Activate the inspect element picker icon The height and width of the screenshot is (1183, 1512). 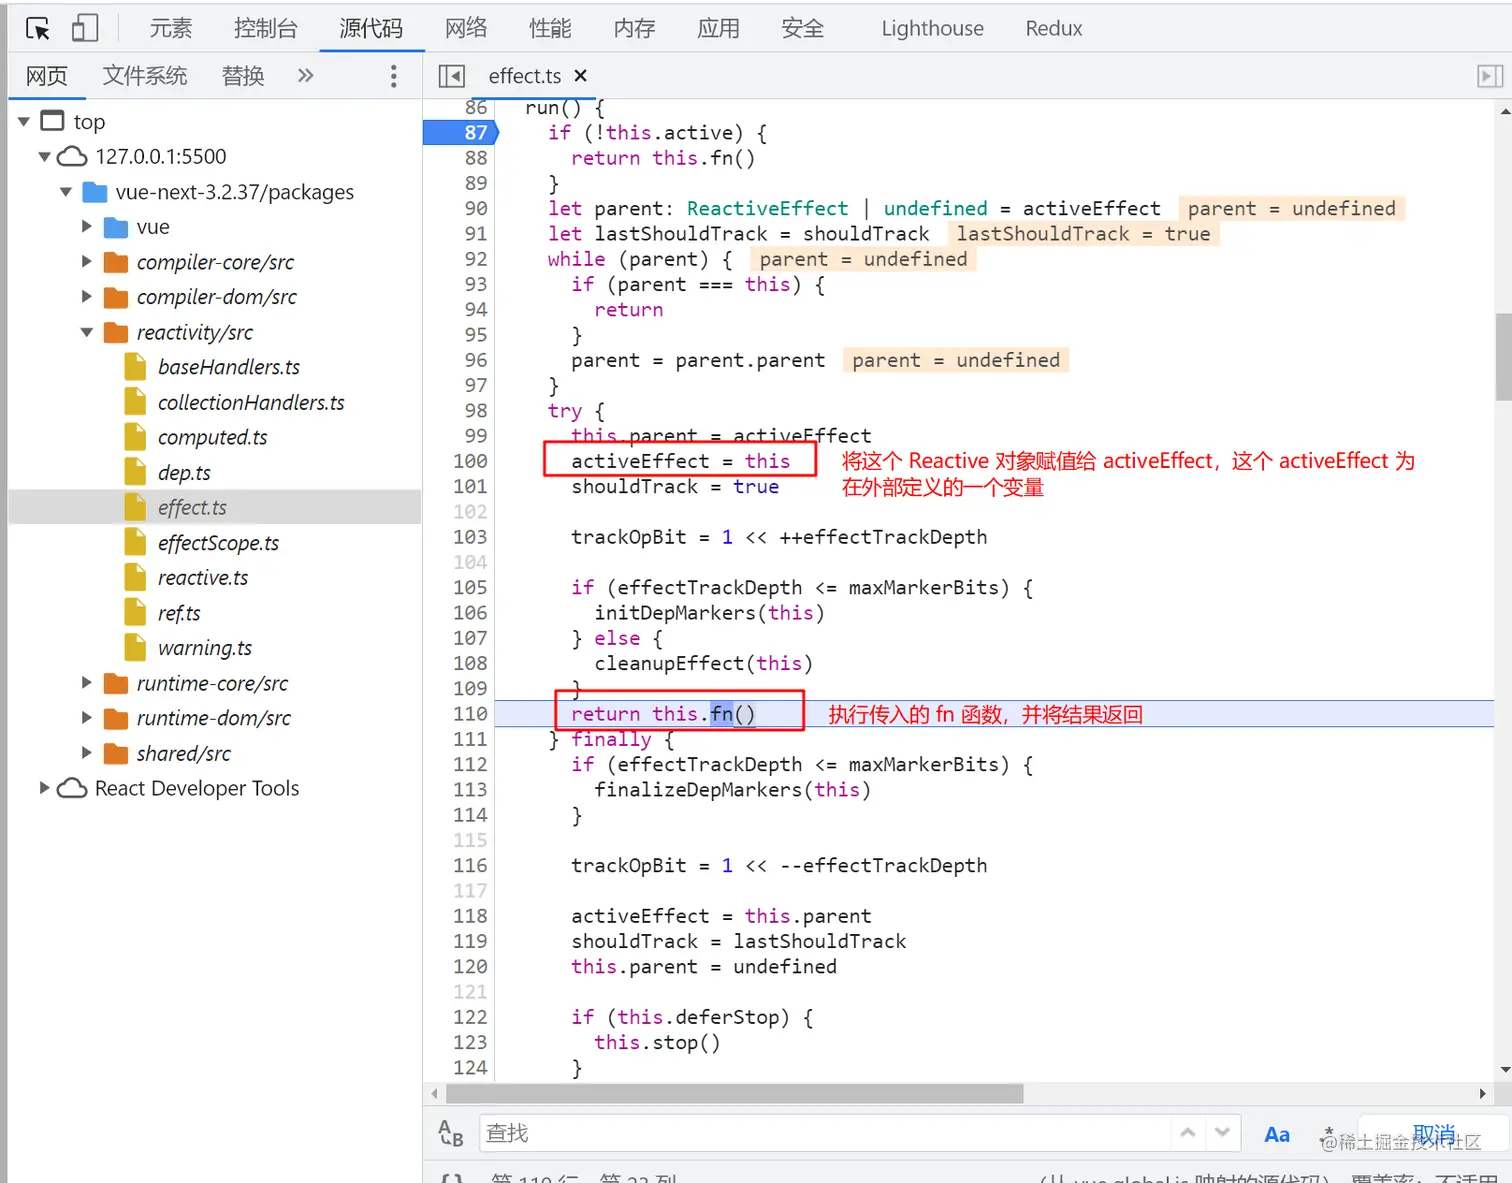38,28
